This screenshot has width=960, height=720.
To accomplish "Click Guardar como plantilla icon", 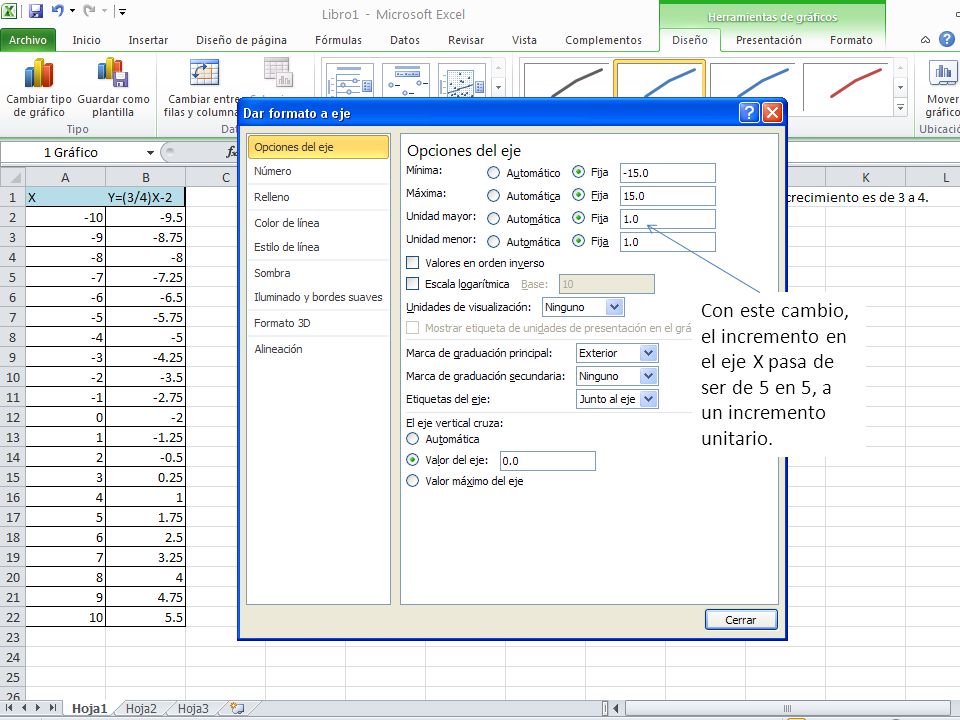I will [x=113, y=72].
